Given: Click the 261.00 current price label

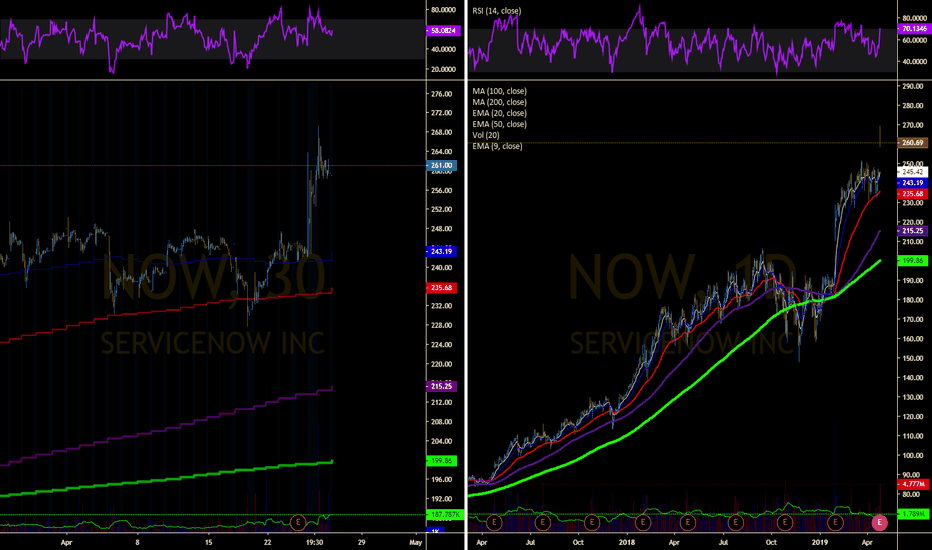Looking at the screenshot, I should coord(442,165).
